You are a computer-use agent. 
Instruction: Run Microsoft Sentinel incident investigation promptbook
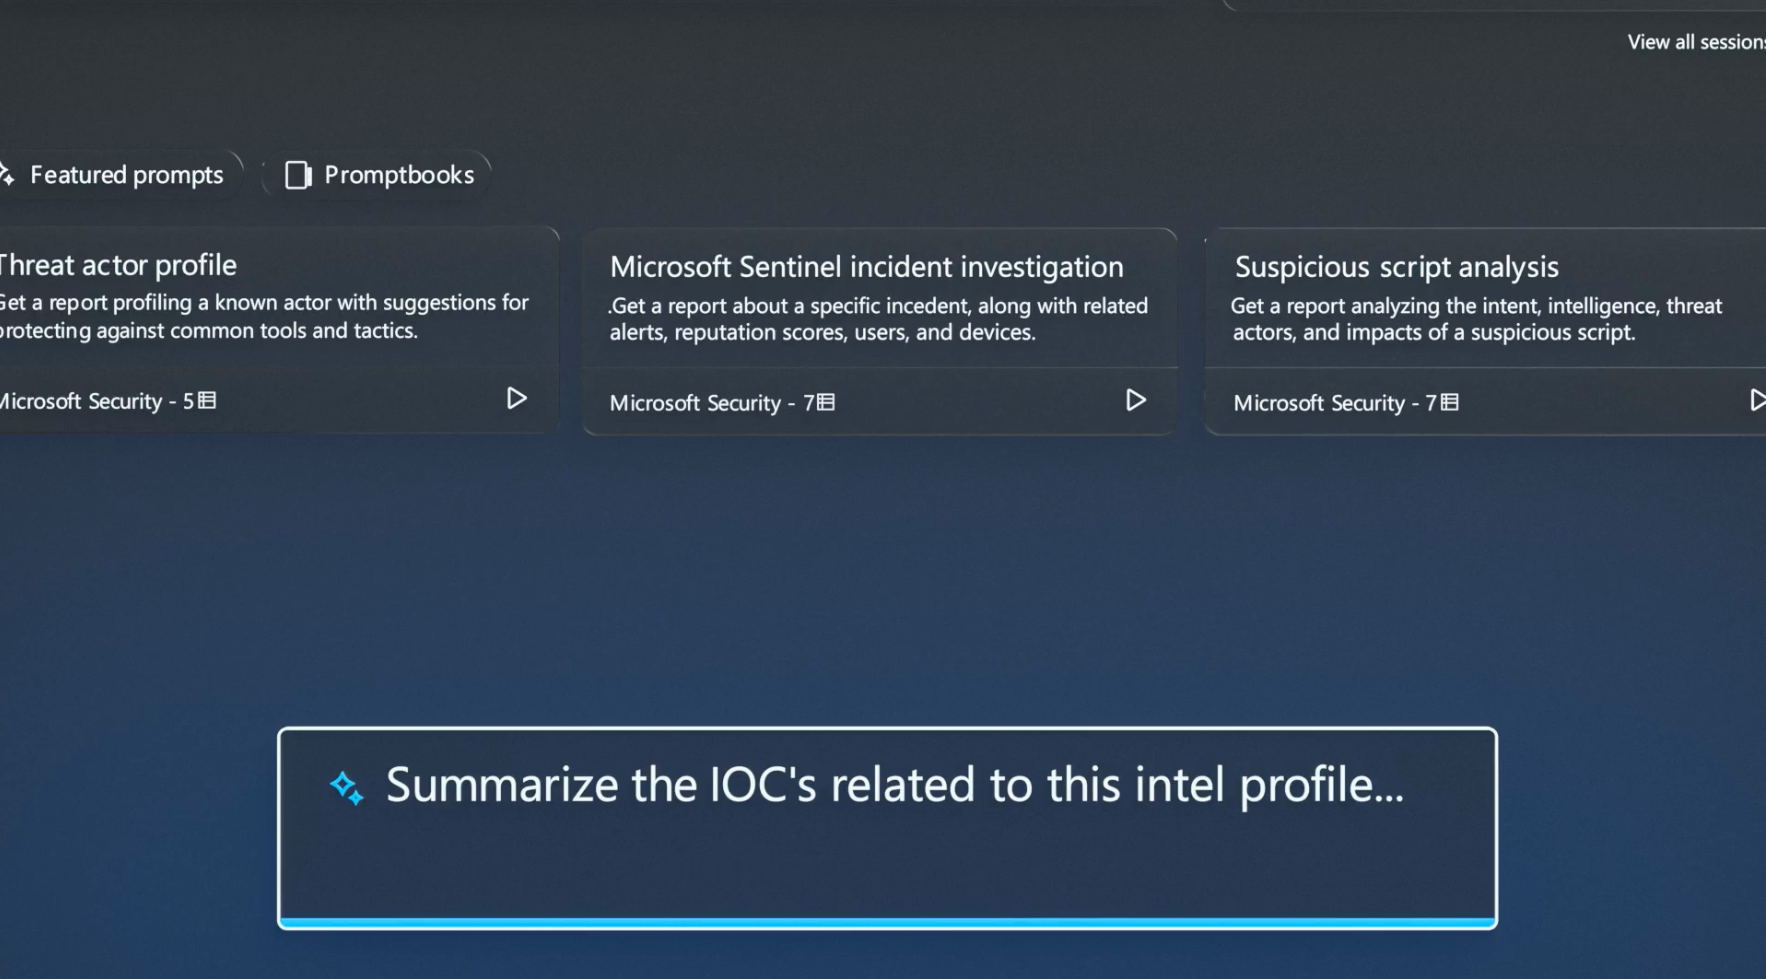click(1135, 401)
